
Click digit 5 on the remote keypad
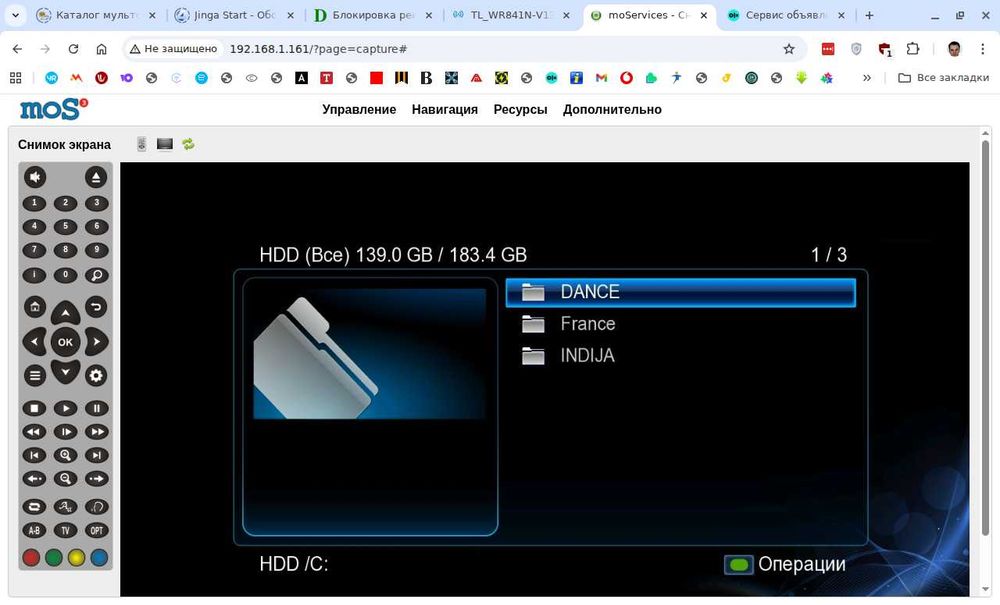pos(65,226)
